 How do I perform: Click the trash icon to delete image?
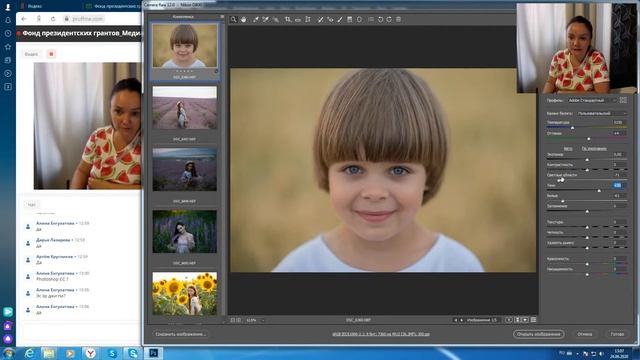[x=399, y=20]
